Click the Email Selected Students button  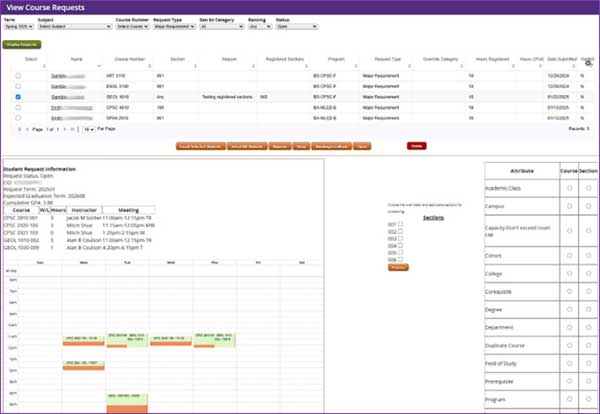click(x=201, y=146)
